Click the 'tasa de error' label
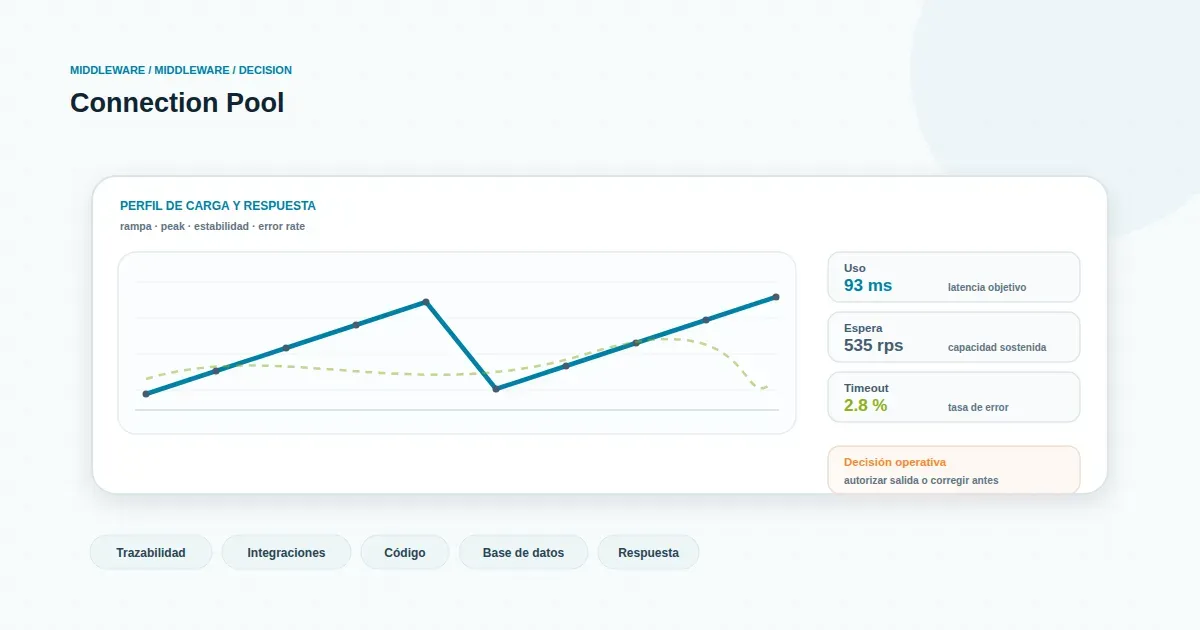This screenshot has height=630, width=1200. click(978, 407)
